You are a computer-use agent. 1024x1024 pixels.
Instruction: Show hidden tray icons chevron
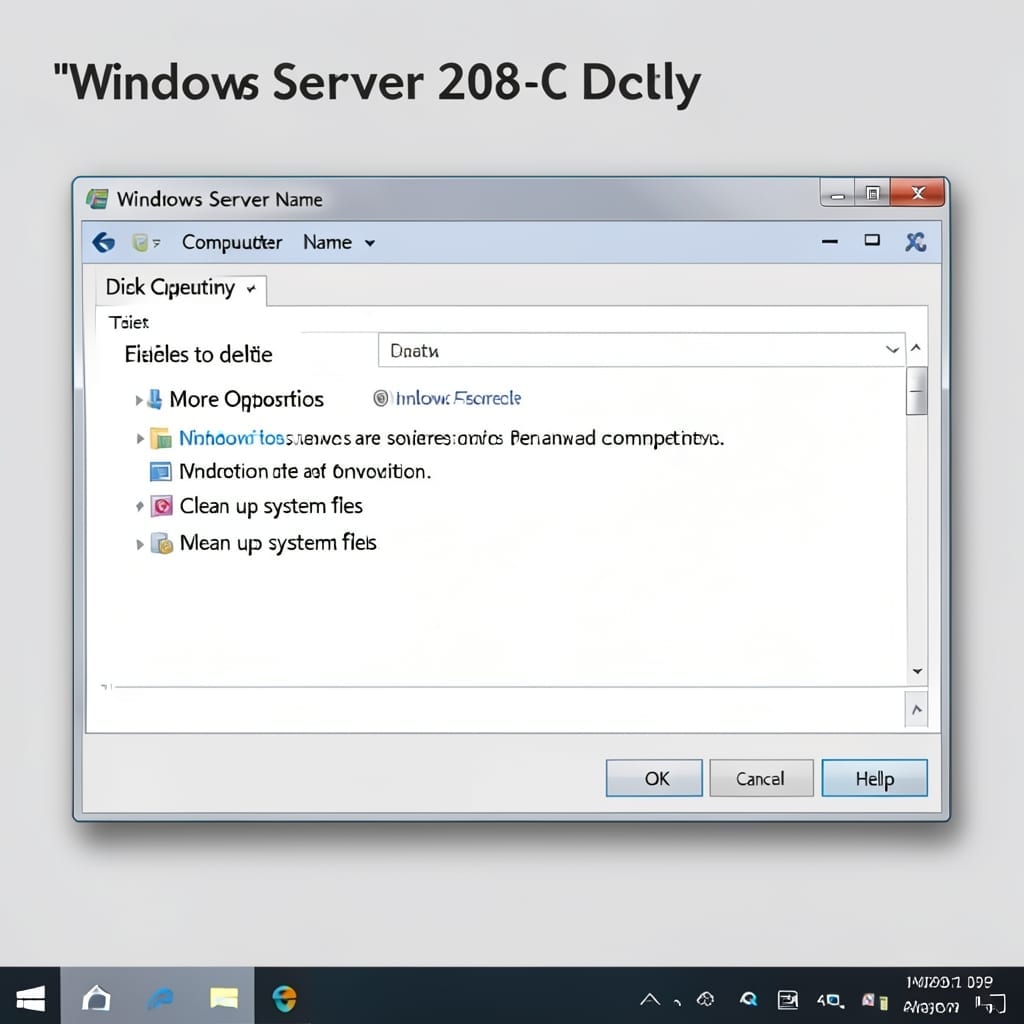pyautogui.click(x=650, y=999)
